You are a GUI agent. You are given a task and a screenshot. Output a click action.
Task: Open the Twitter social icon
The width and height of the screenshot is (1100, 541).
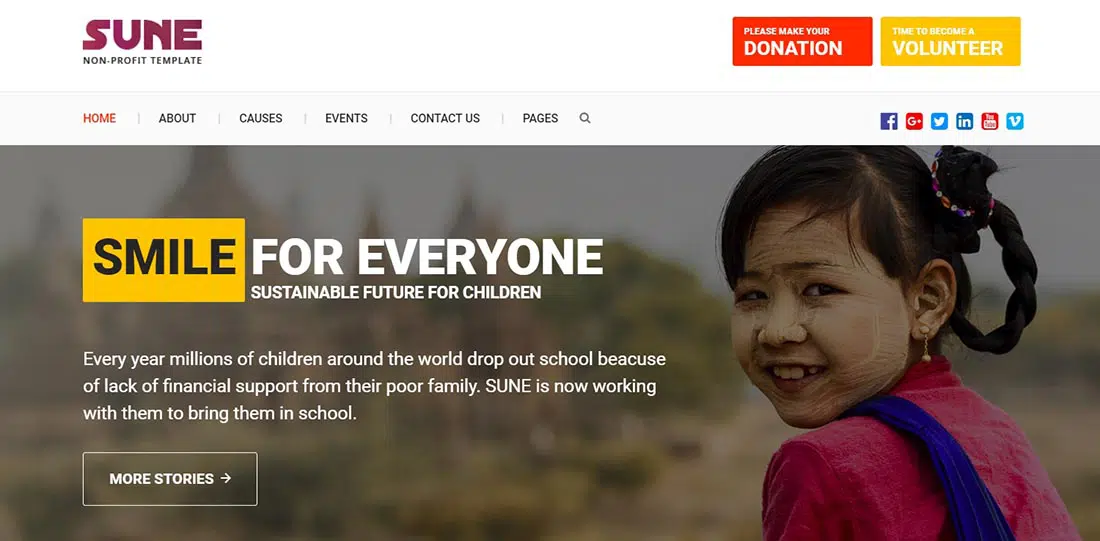(x=939, y=121)
